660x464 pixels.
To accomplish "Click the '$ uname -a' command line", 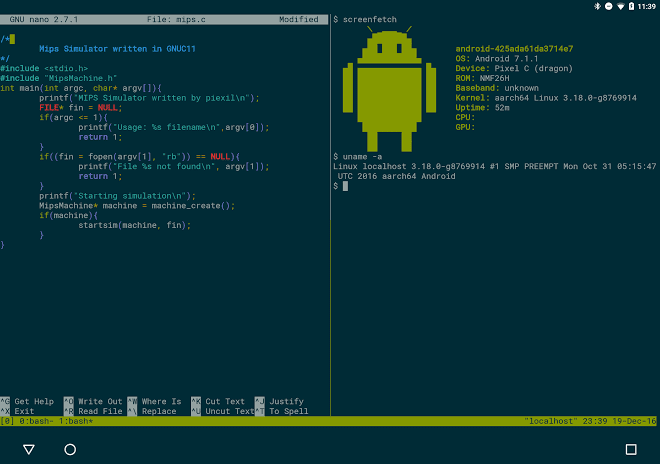I will click(358, 157).
